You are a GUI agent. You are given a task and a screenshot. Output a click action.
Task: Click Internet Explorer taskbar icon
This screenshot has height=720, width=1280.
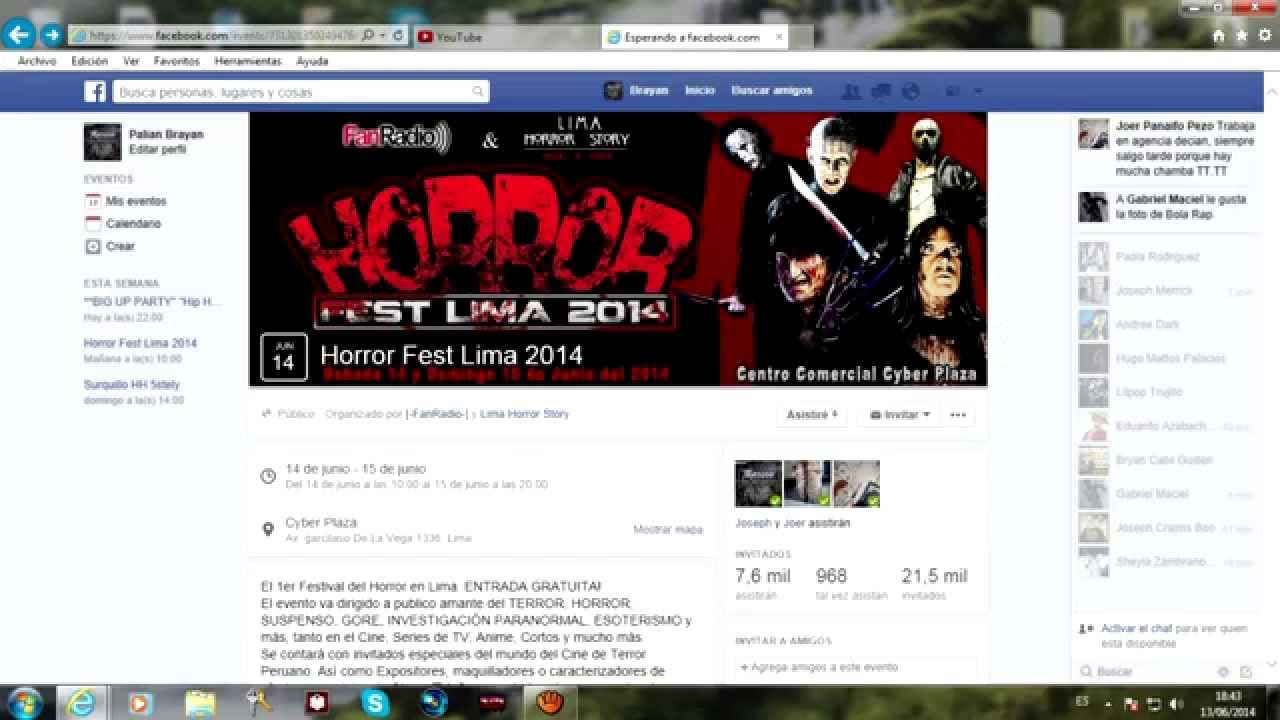tap(81, 703)
